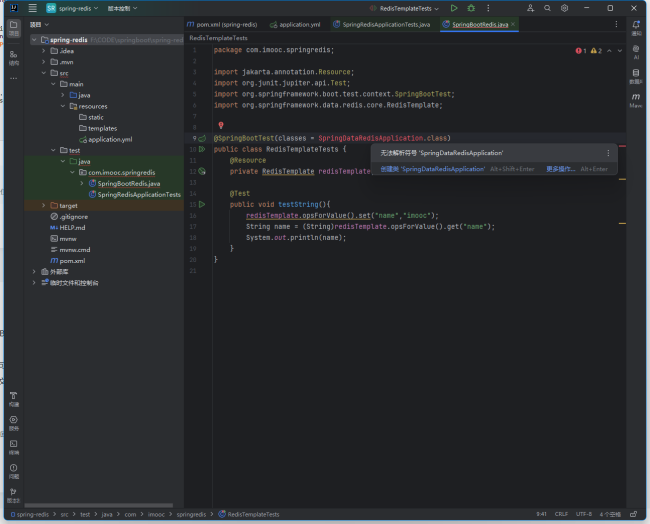Collapse the resources folder
Image resolution: width=650 pixels, height=524 pixels.
click(62, 106)
